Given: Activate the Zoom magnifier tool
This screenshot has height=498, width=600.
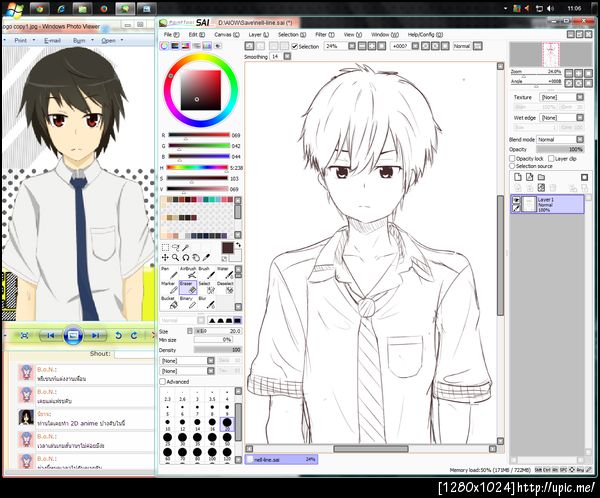Looking at the screenshot, I should [176, 258].
